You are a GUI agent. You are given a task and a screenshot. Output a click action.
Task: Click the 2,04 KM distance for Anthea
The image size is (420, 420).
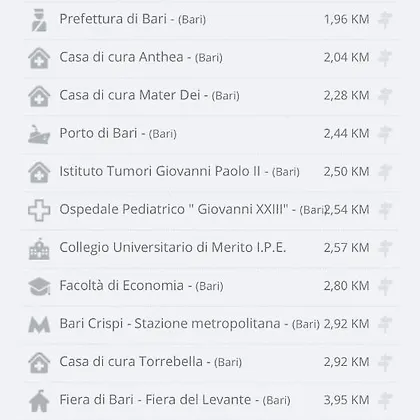coord(346,57)
